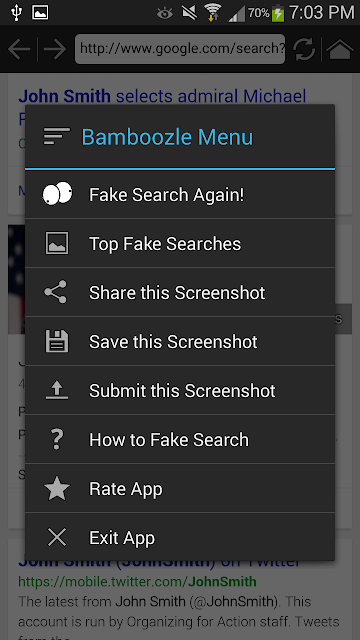Tap the Fake Search Again googly-eyes icon
The width and height of the screenshot is (360, 640).
click(57, 193)
